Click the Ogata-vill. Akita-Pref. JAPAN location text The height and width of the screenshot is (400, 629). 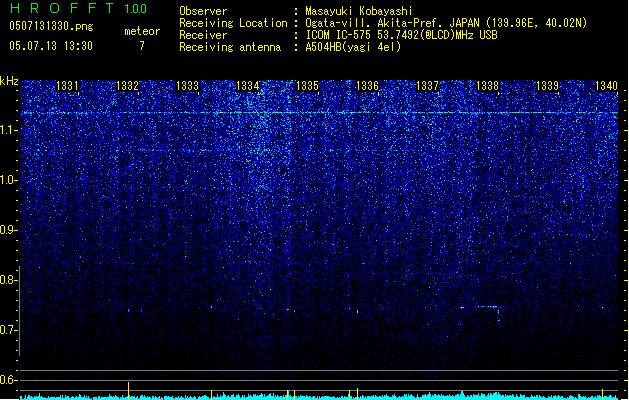(x=446, y=23)
